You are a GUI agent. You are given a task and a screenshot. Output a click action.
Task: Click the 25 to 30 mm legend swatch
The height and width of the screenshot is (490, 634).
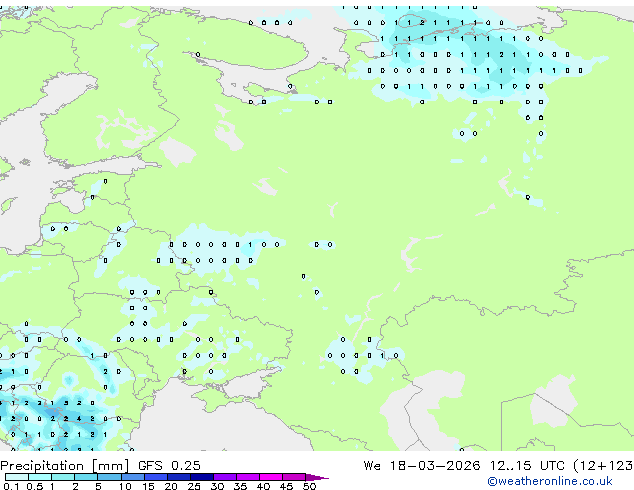click(x=202, y=477)
